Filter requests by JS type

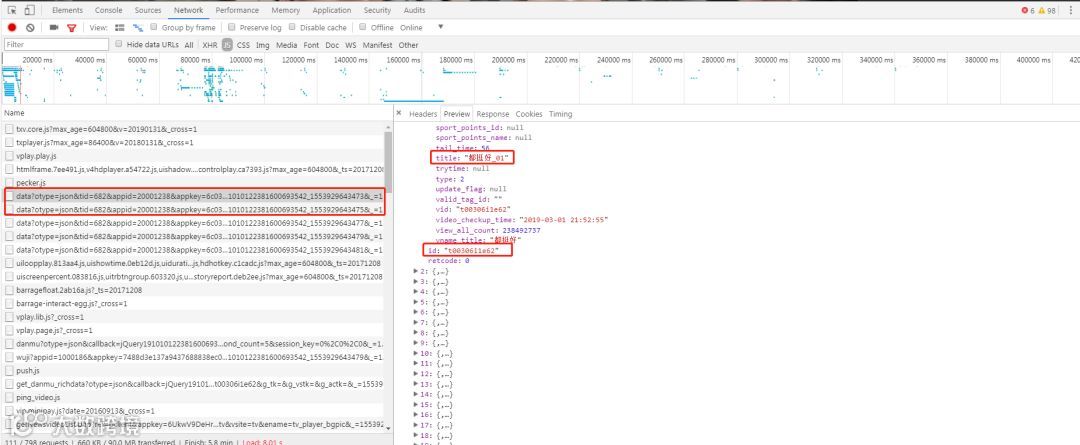(227, 45)
